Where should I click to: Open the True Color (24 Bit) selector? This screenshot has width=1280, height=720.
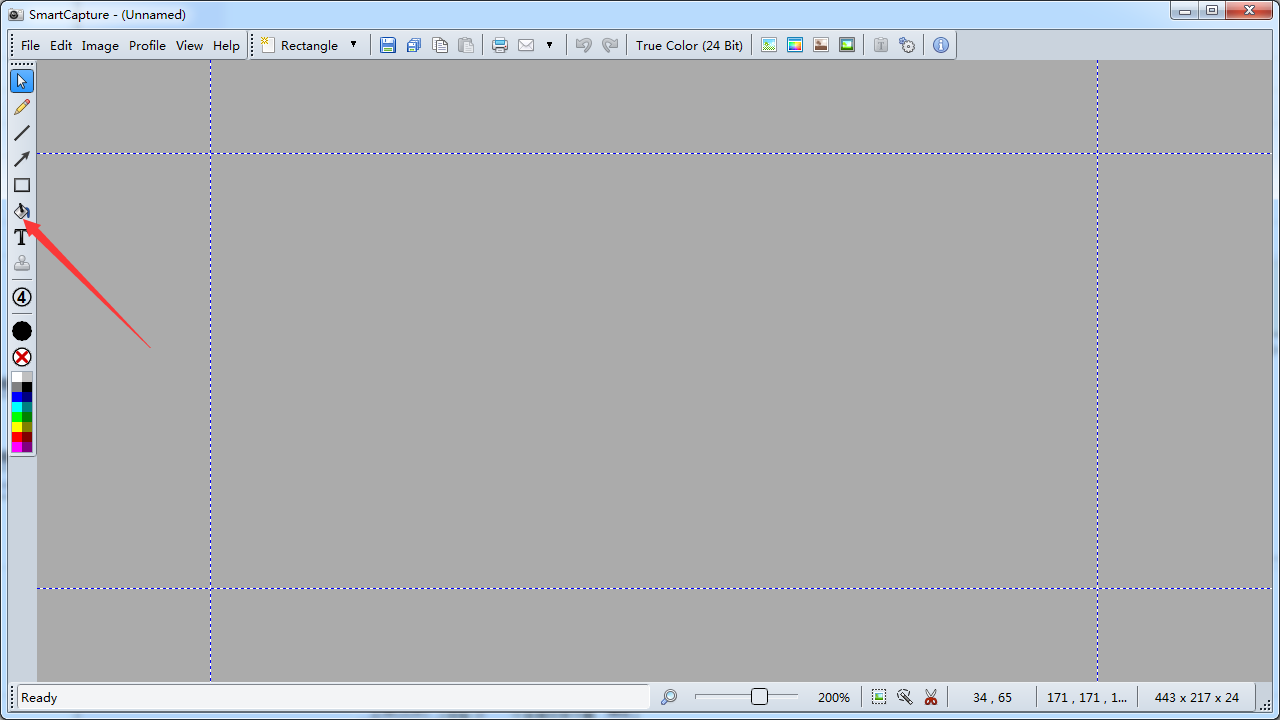pos(689,45)
